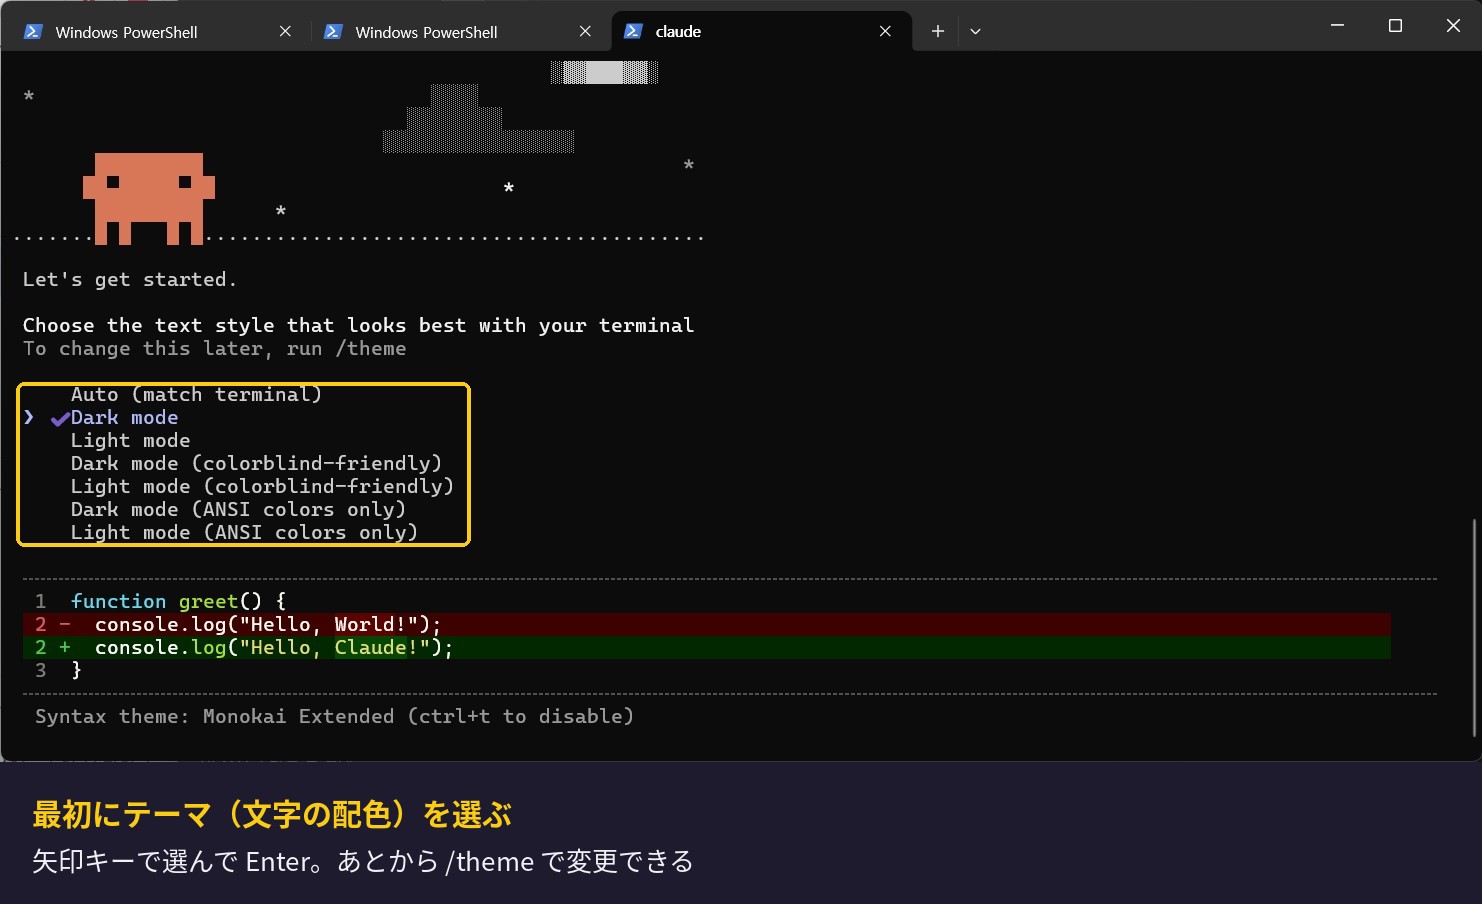
Task: Click the removed line console.log Hello World
Action: (706, 624)
